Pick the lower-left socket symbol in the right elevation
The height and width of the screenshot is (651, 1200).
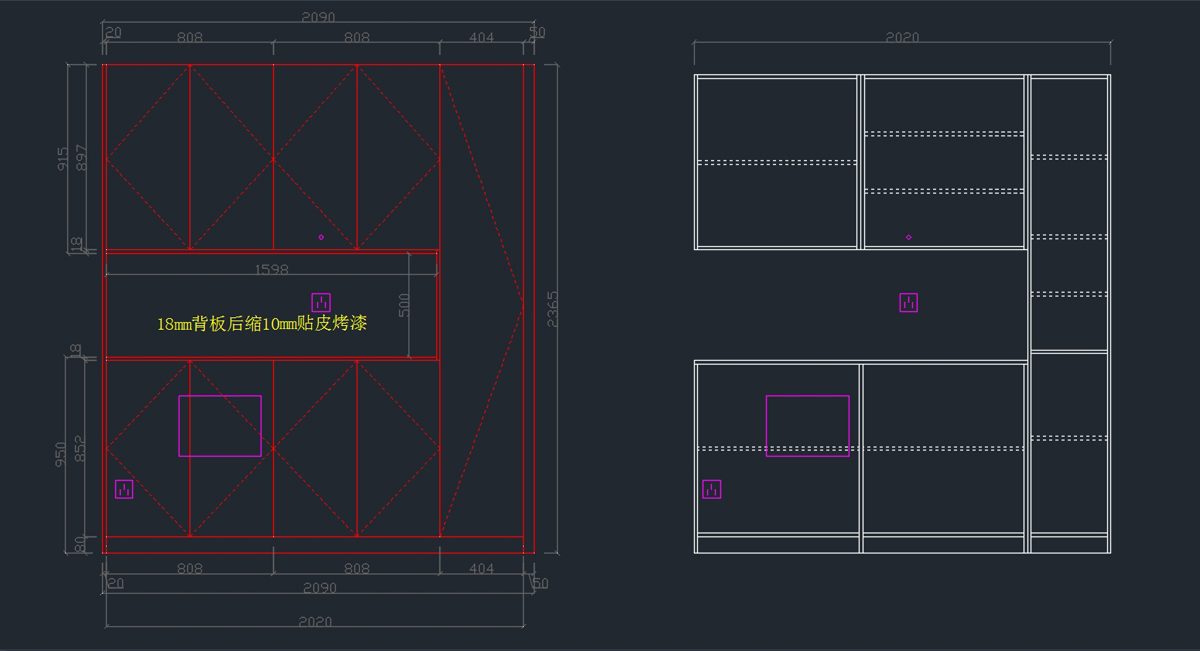[711, 489]
